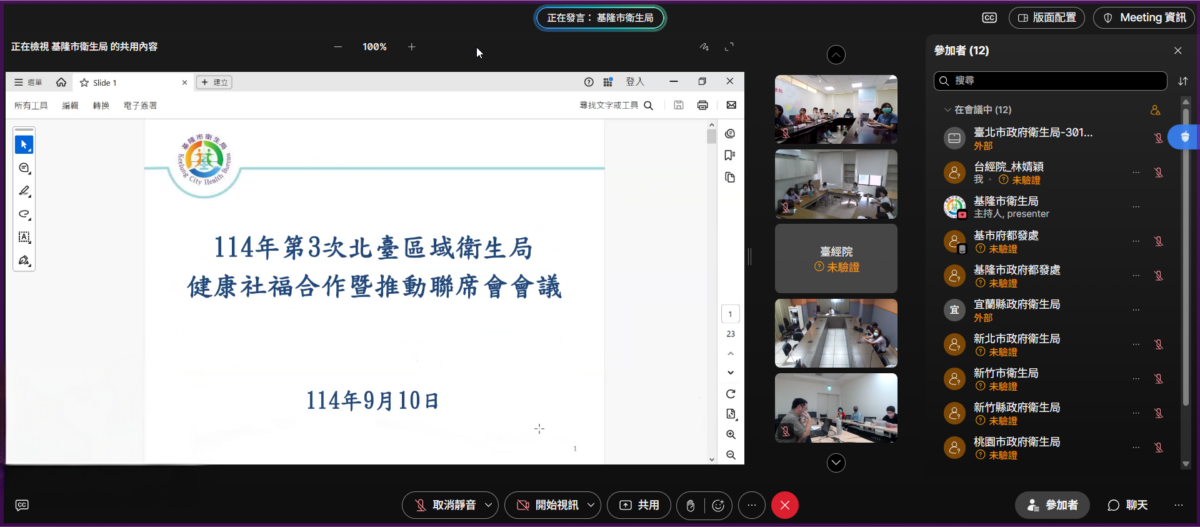Click the sort participants icon

[1183, 81]
